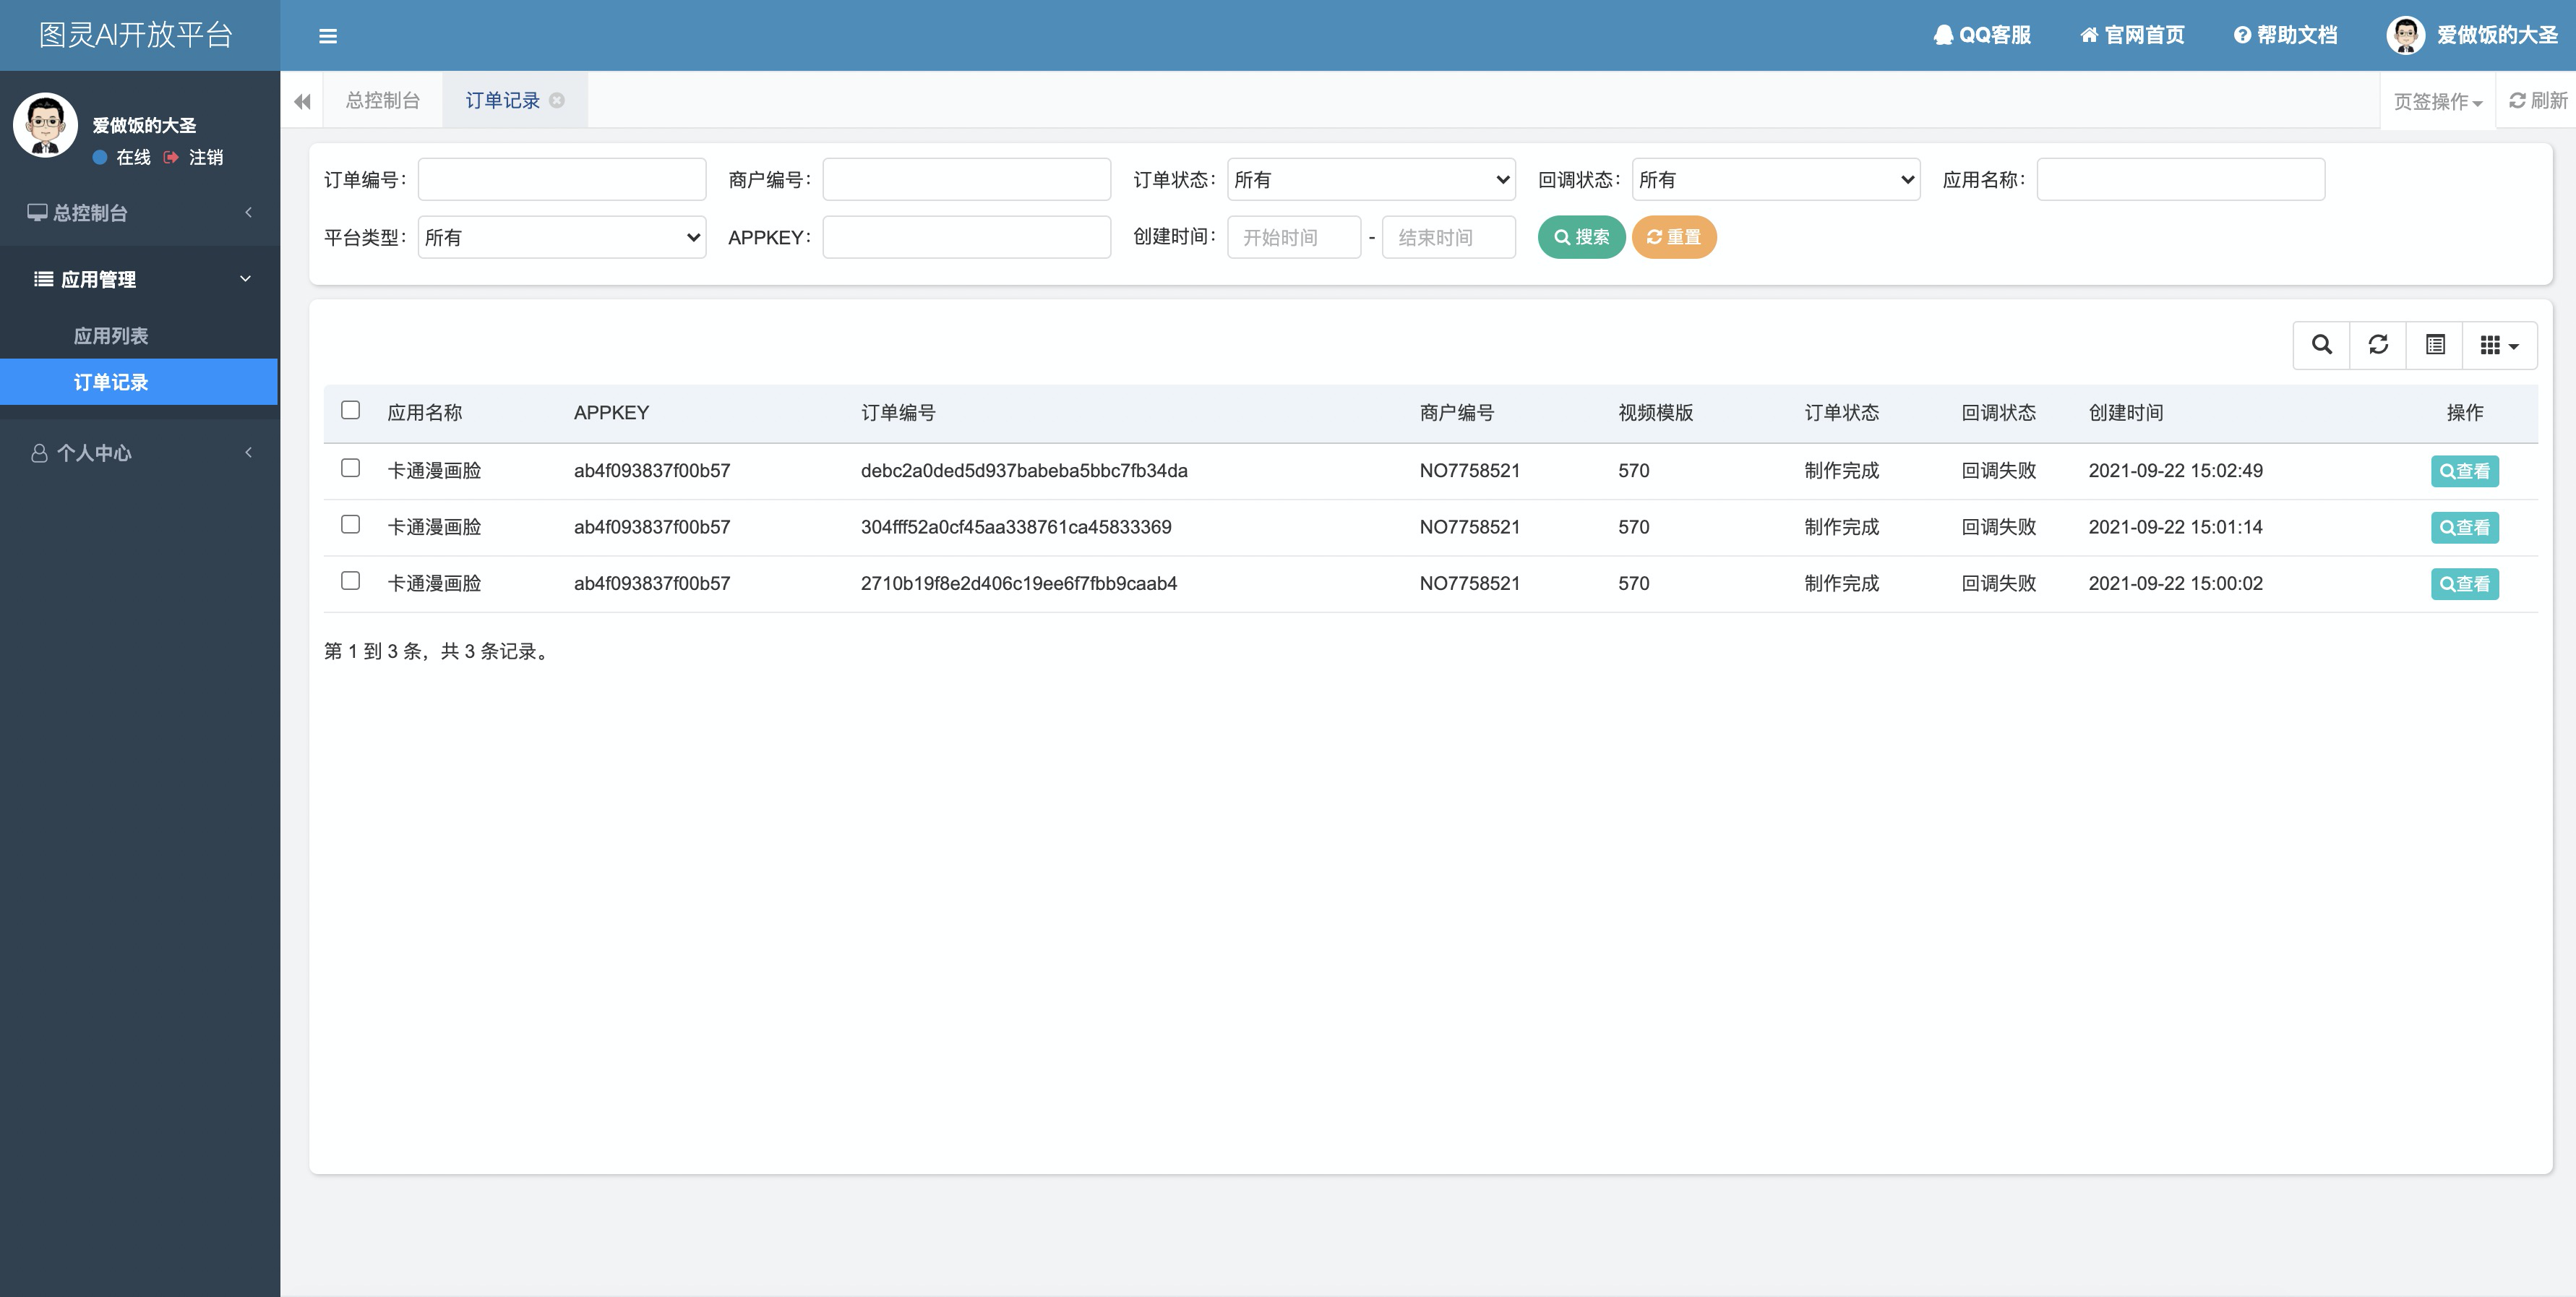Click the QQ客服 bell icon link
This screenshot has width=2576, height=1297.
(x=1982, y=35)
